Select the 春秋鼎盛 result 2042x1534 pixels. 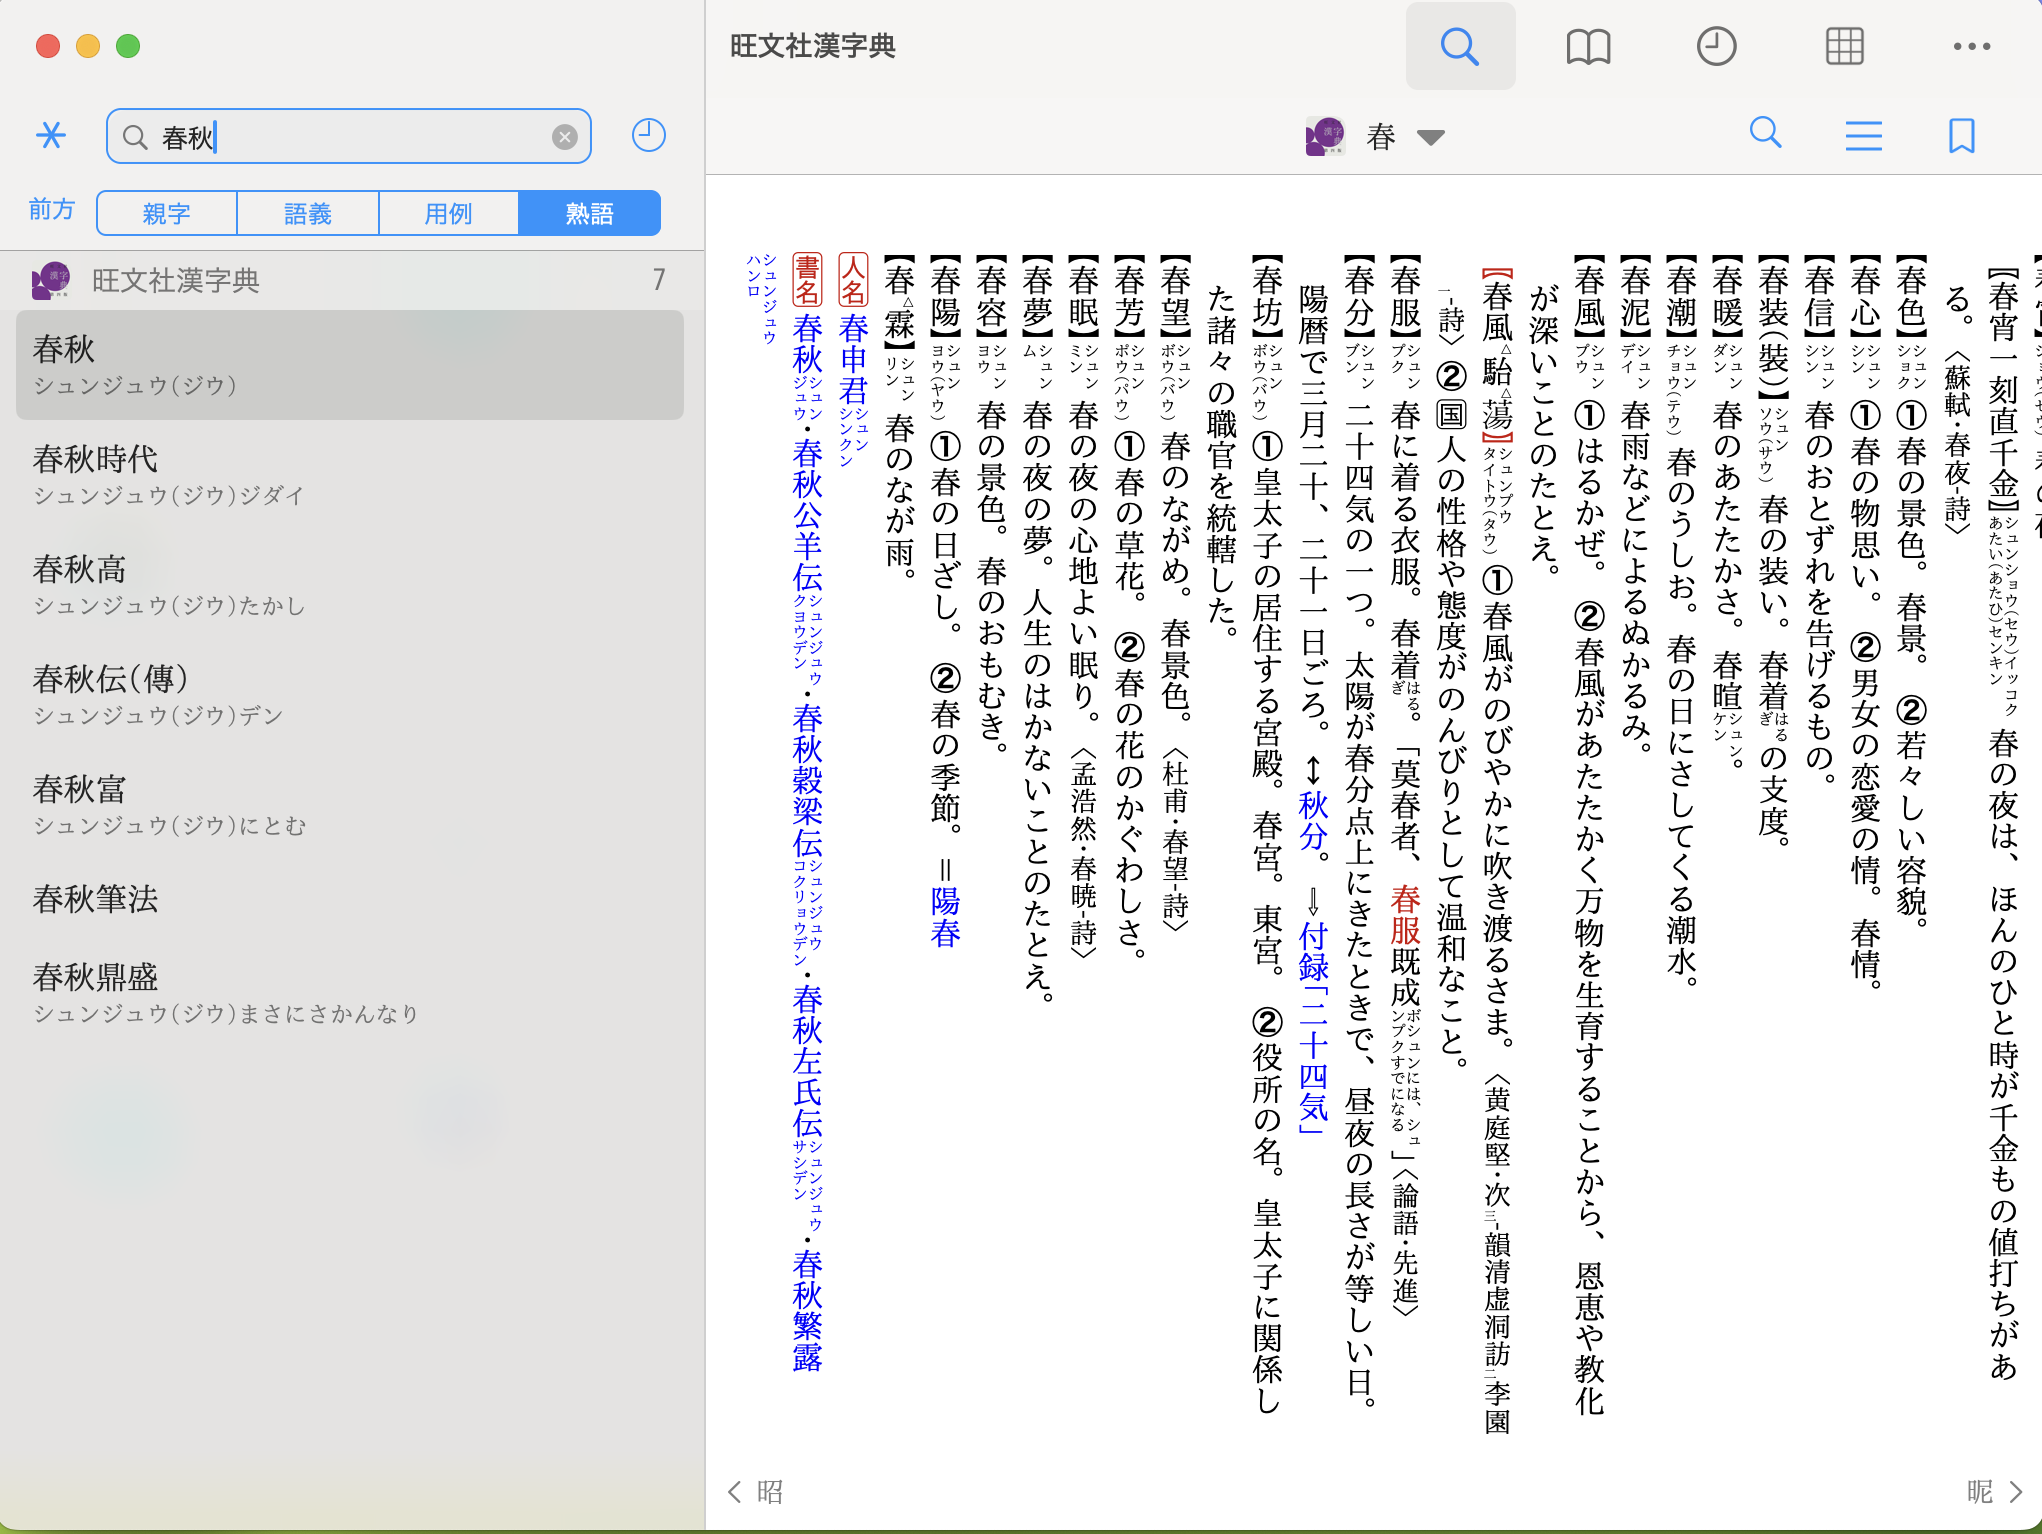pos(350,993)
